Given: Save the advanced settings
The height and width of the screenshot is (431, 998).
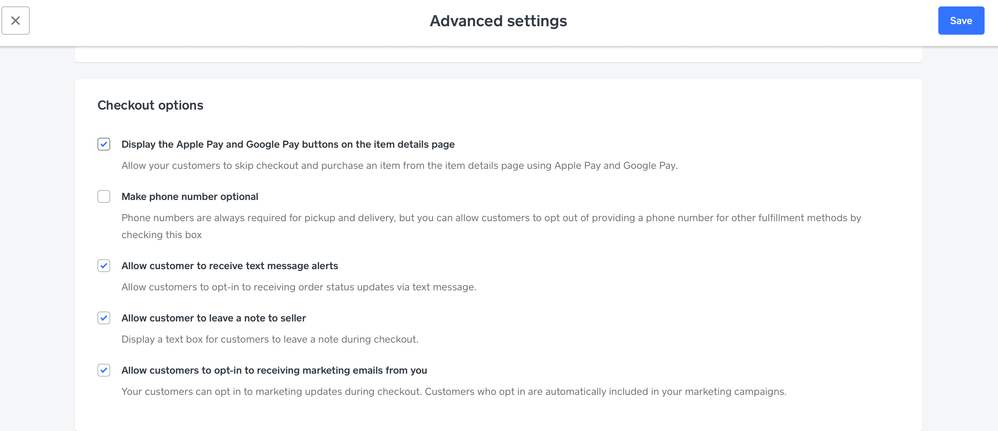Looking at the screenshot, I should point(960,21).
